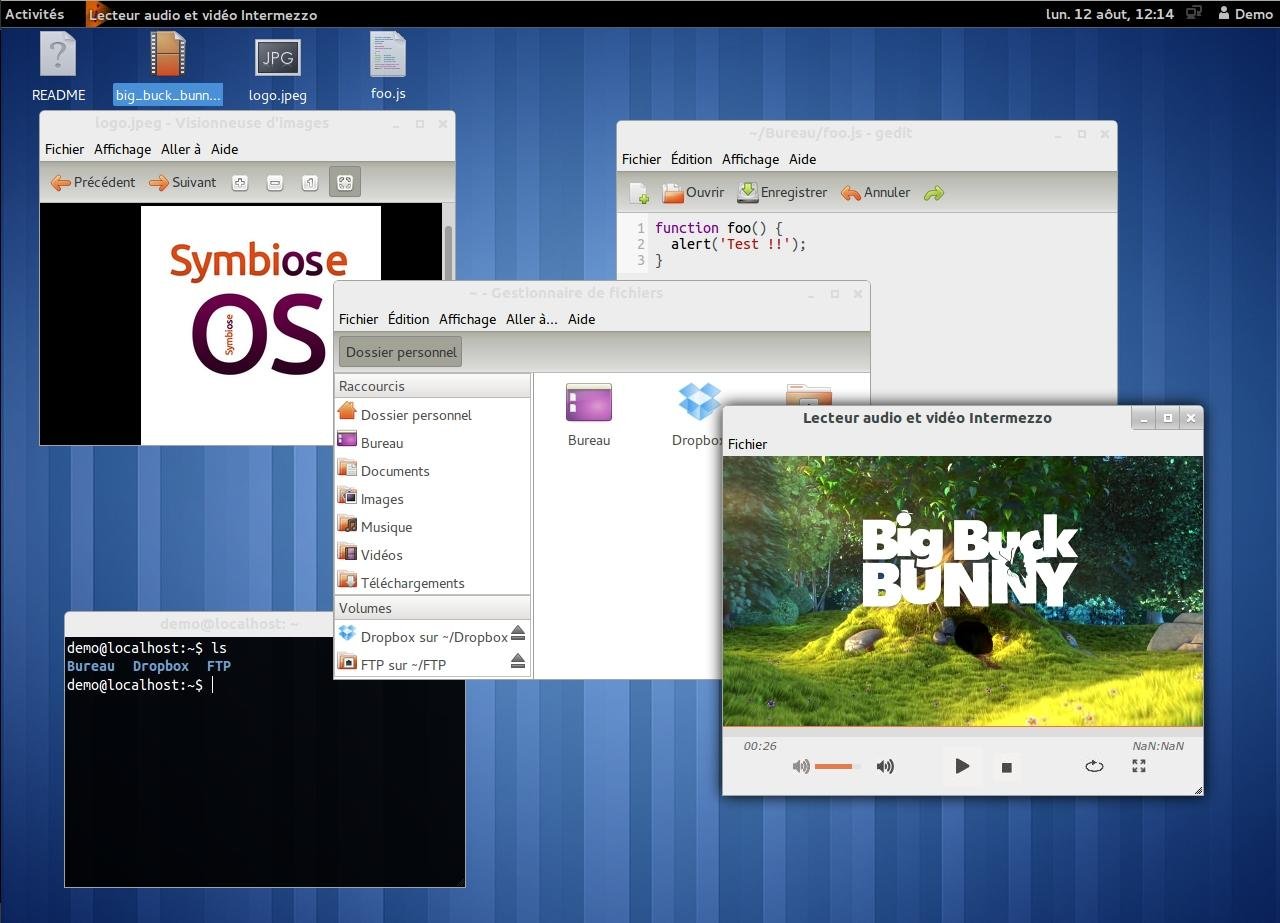Save foo.js using the Enregistrer toolbar icon

coord(783,192)
